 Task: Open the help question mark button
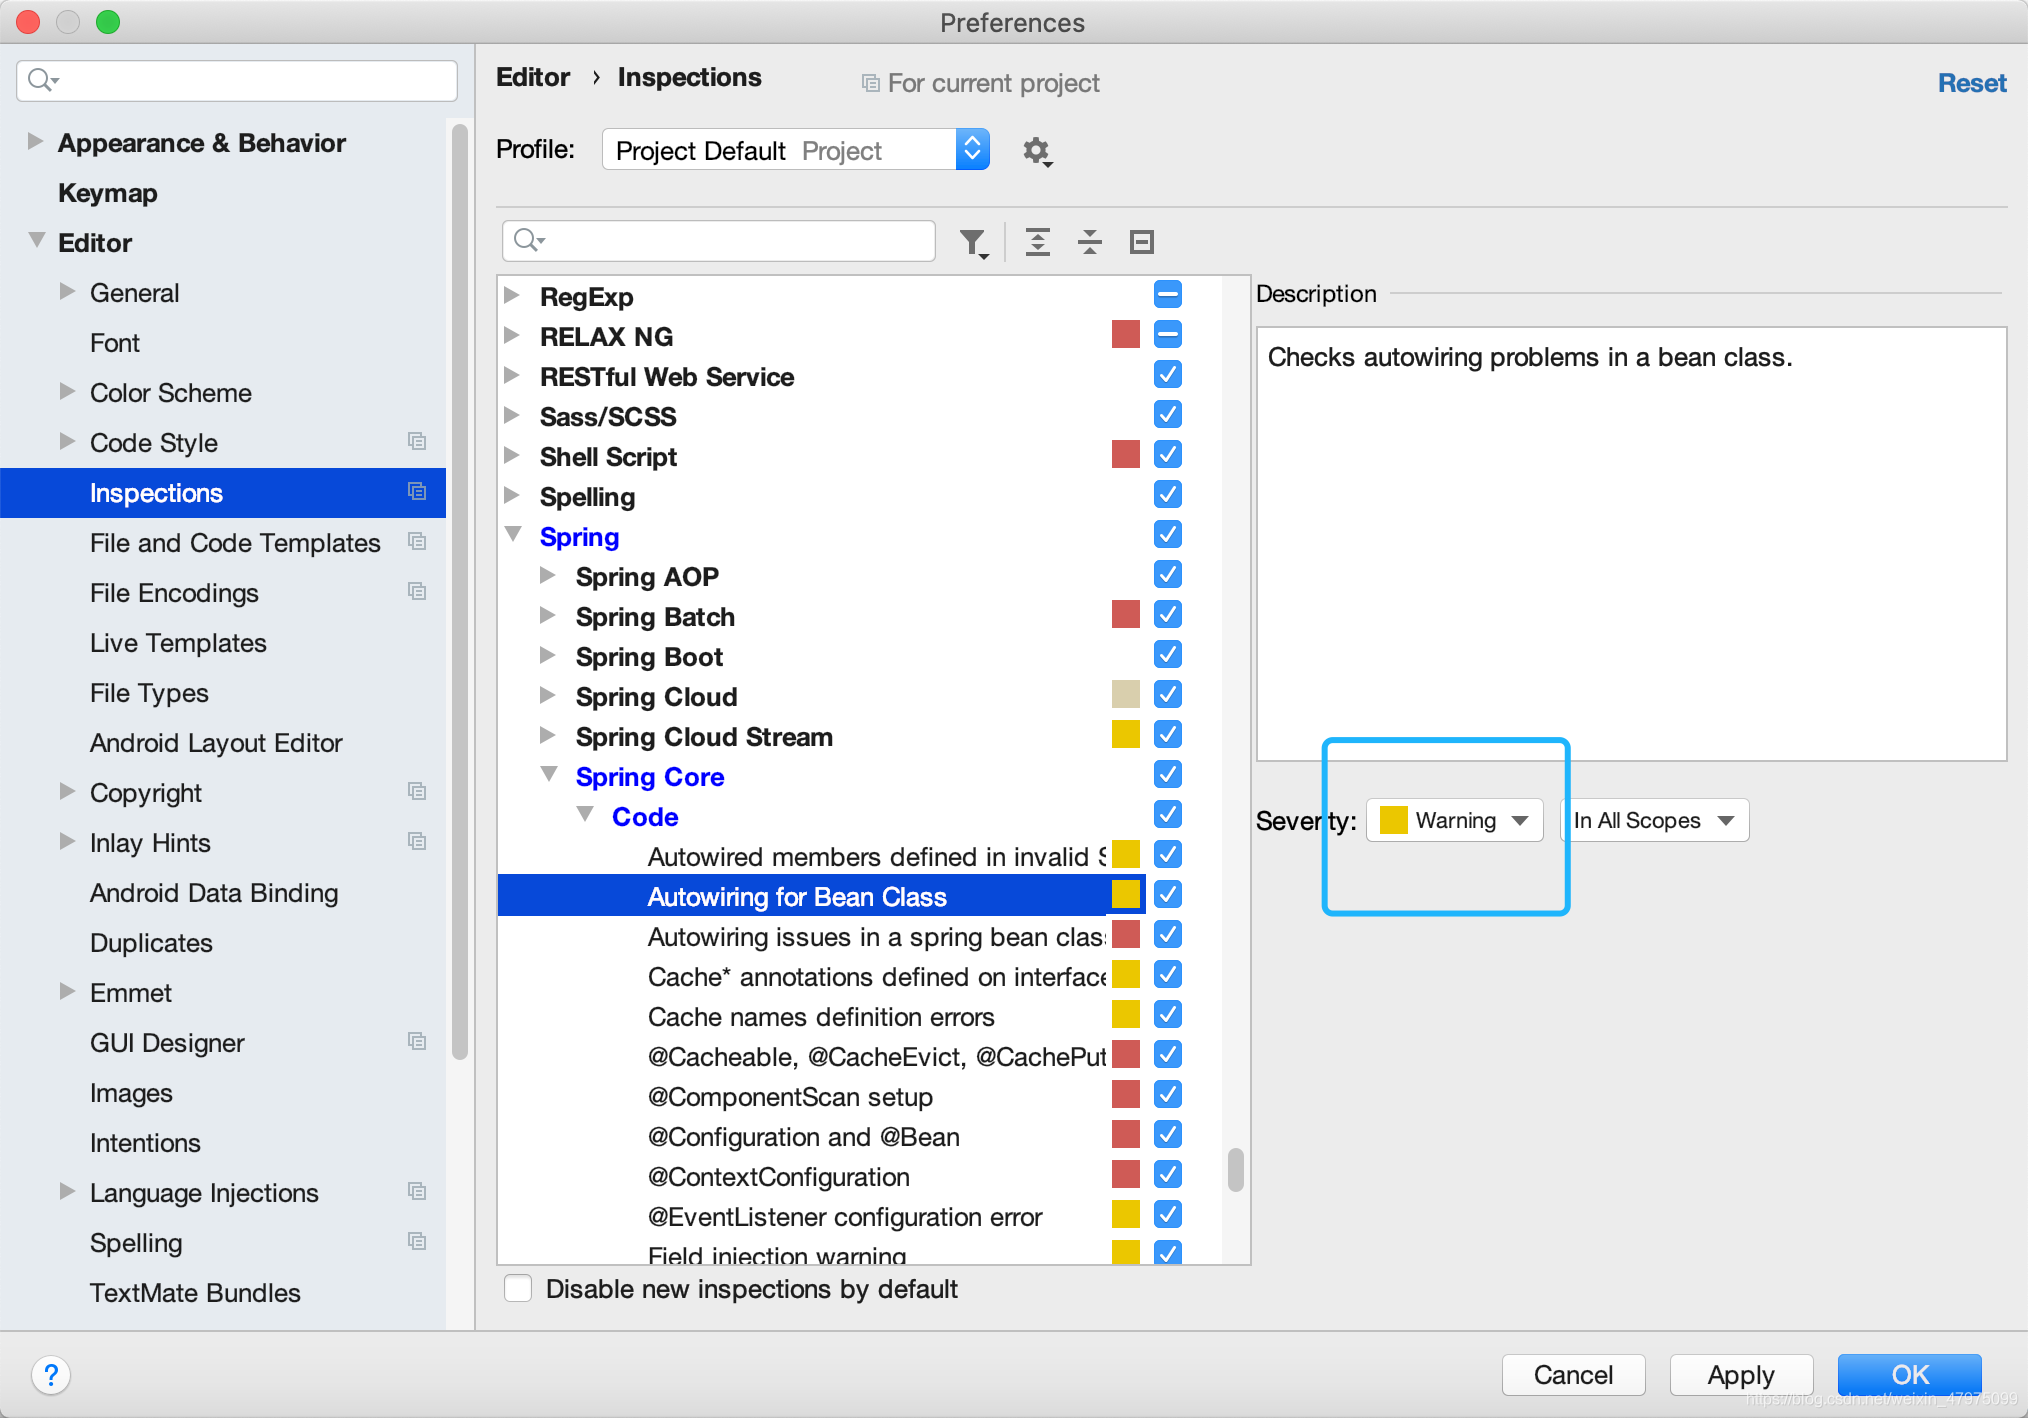pyautogui.click(x=51, y=1375)
